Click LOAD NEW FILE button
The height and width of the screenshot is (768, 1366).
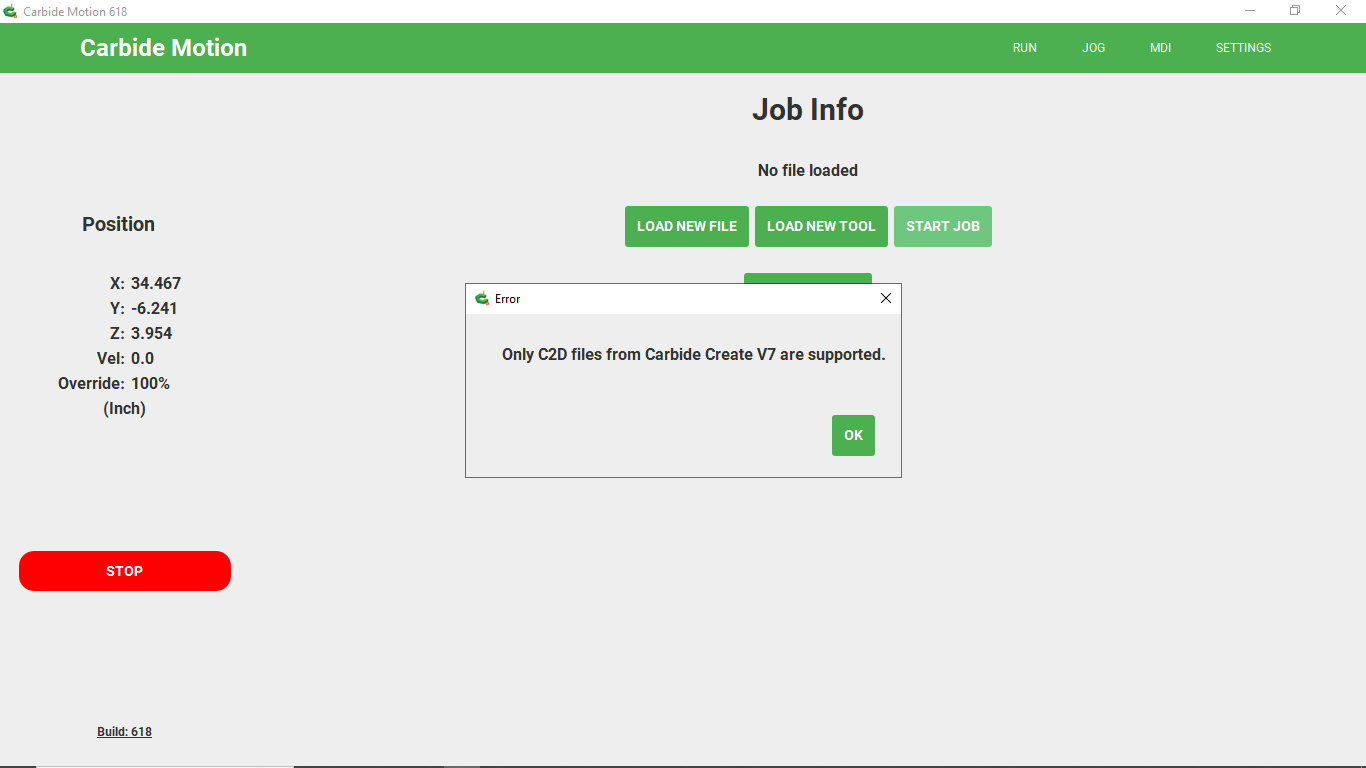[x=687, y=226]
